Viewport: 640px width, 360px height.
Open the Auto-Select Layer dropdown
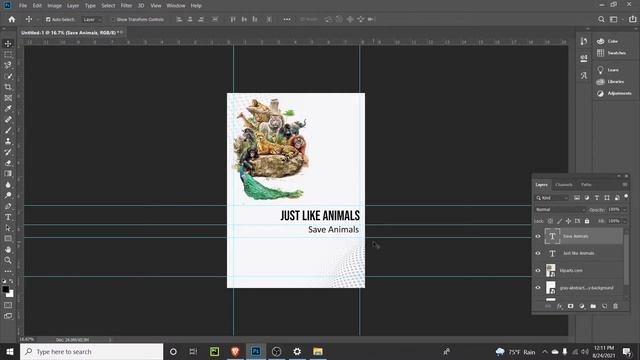pos(92,19)
